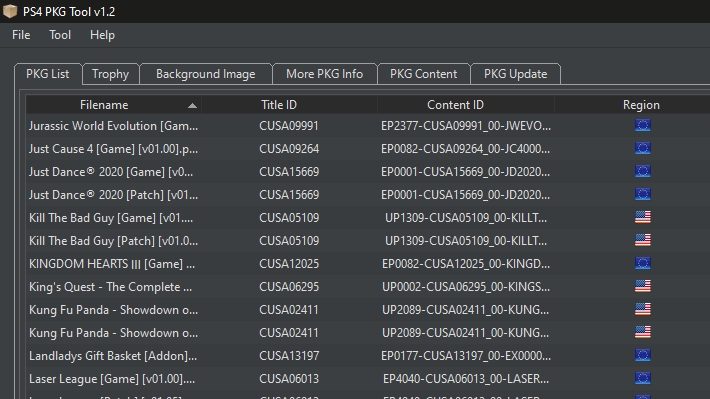Click the EU flag for Laser League Game
Viewport: 710px width, 399px height.
[642, 379]
